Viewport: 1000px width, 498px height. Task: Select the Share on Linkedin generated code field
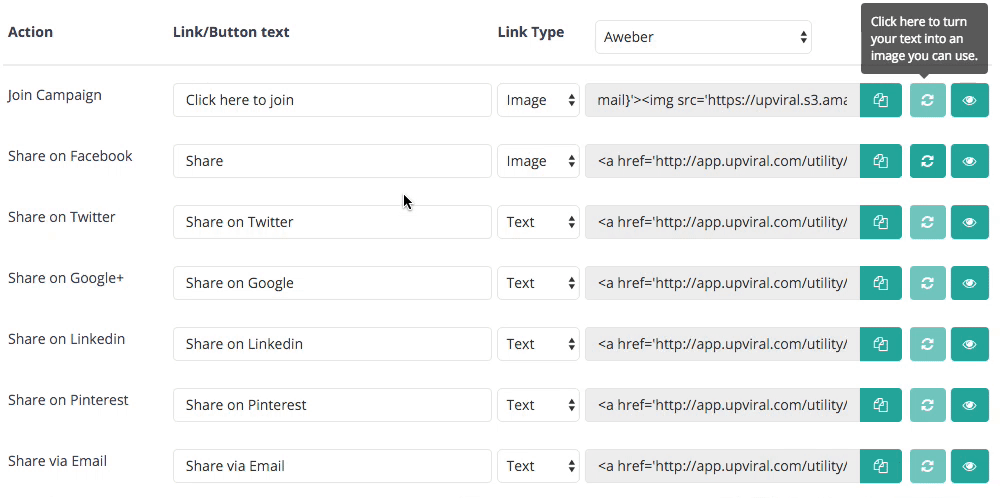tap(722, 344)
